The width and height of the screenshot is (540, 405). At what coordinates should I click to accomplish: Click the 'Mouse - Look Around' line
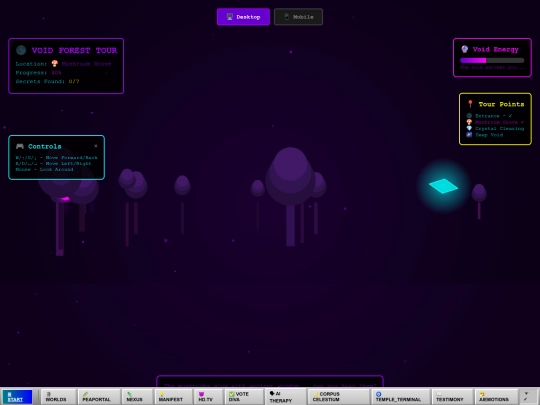tap(44, 169)
